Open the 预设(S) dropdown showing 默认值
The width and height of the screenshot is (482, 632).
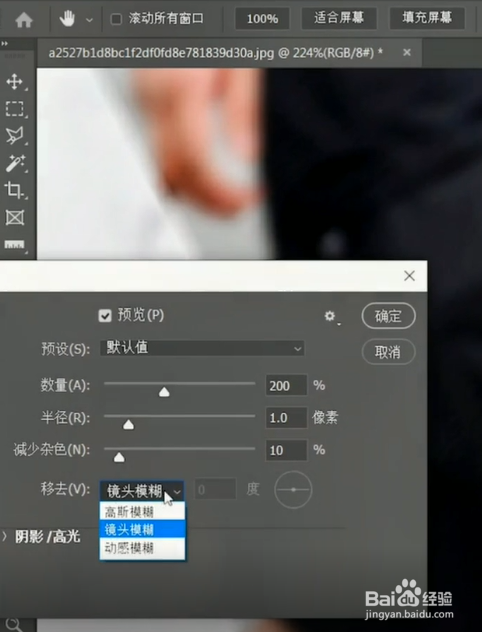pyautogui.click(x=202, y=348)
